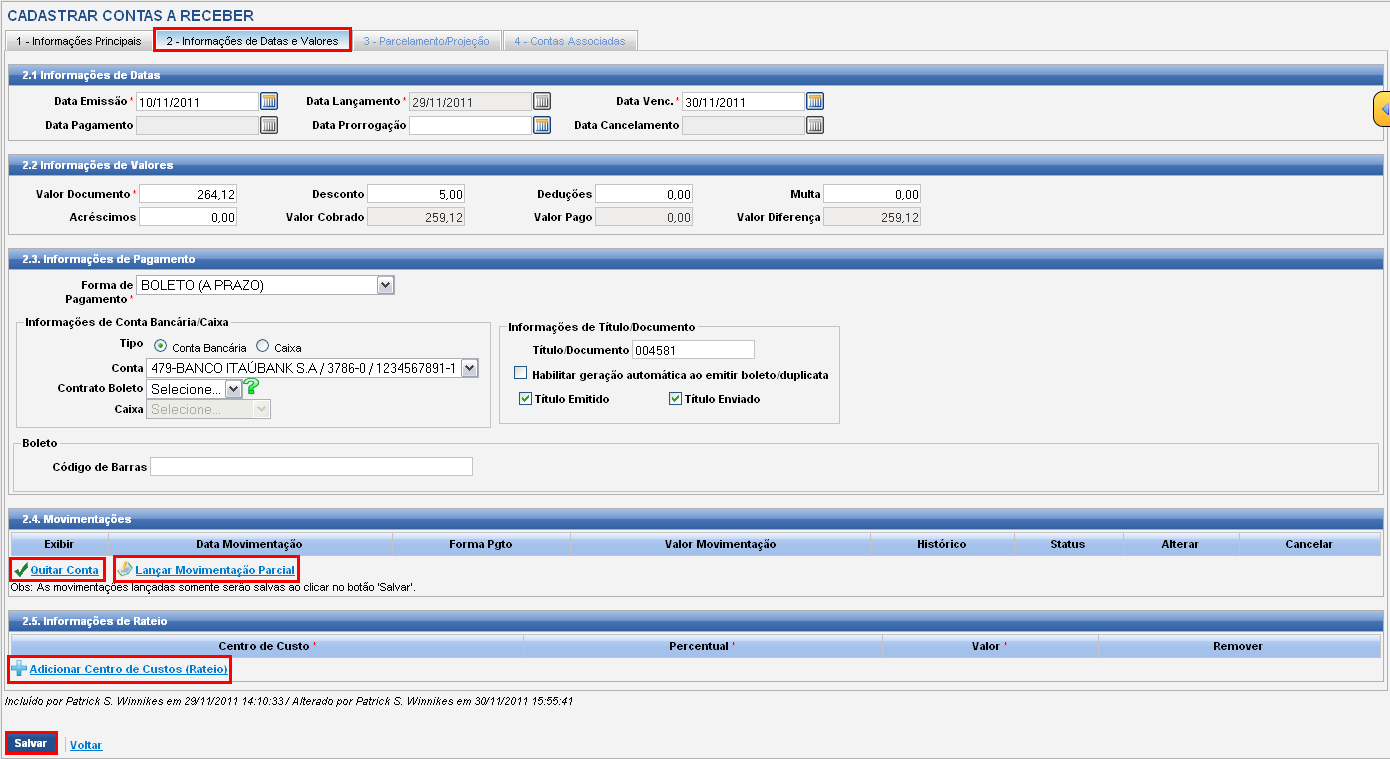Open the disabled Caixa Selecione dropdown
The image size is (1390, 759).
point(209,409)
